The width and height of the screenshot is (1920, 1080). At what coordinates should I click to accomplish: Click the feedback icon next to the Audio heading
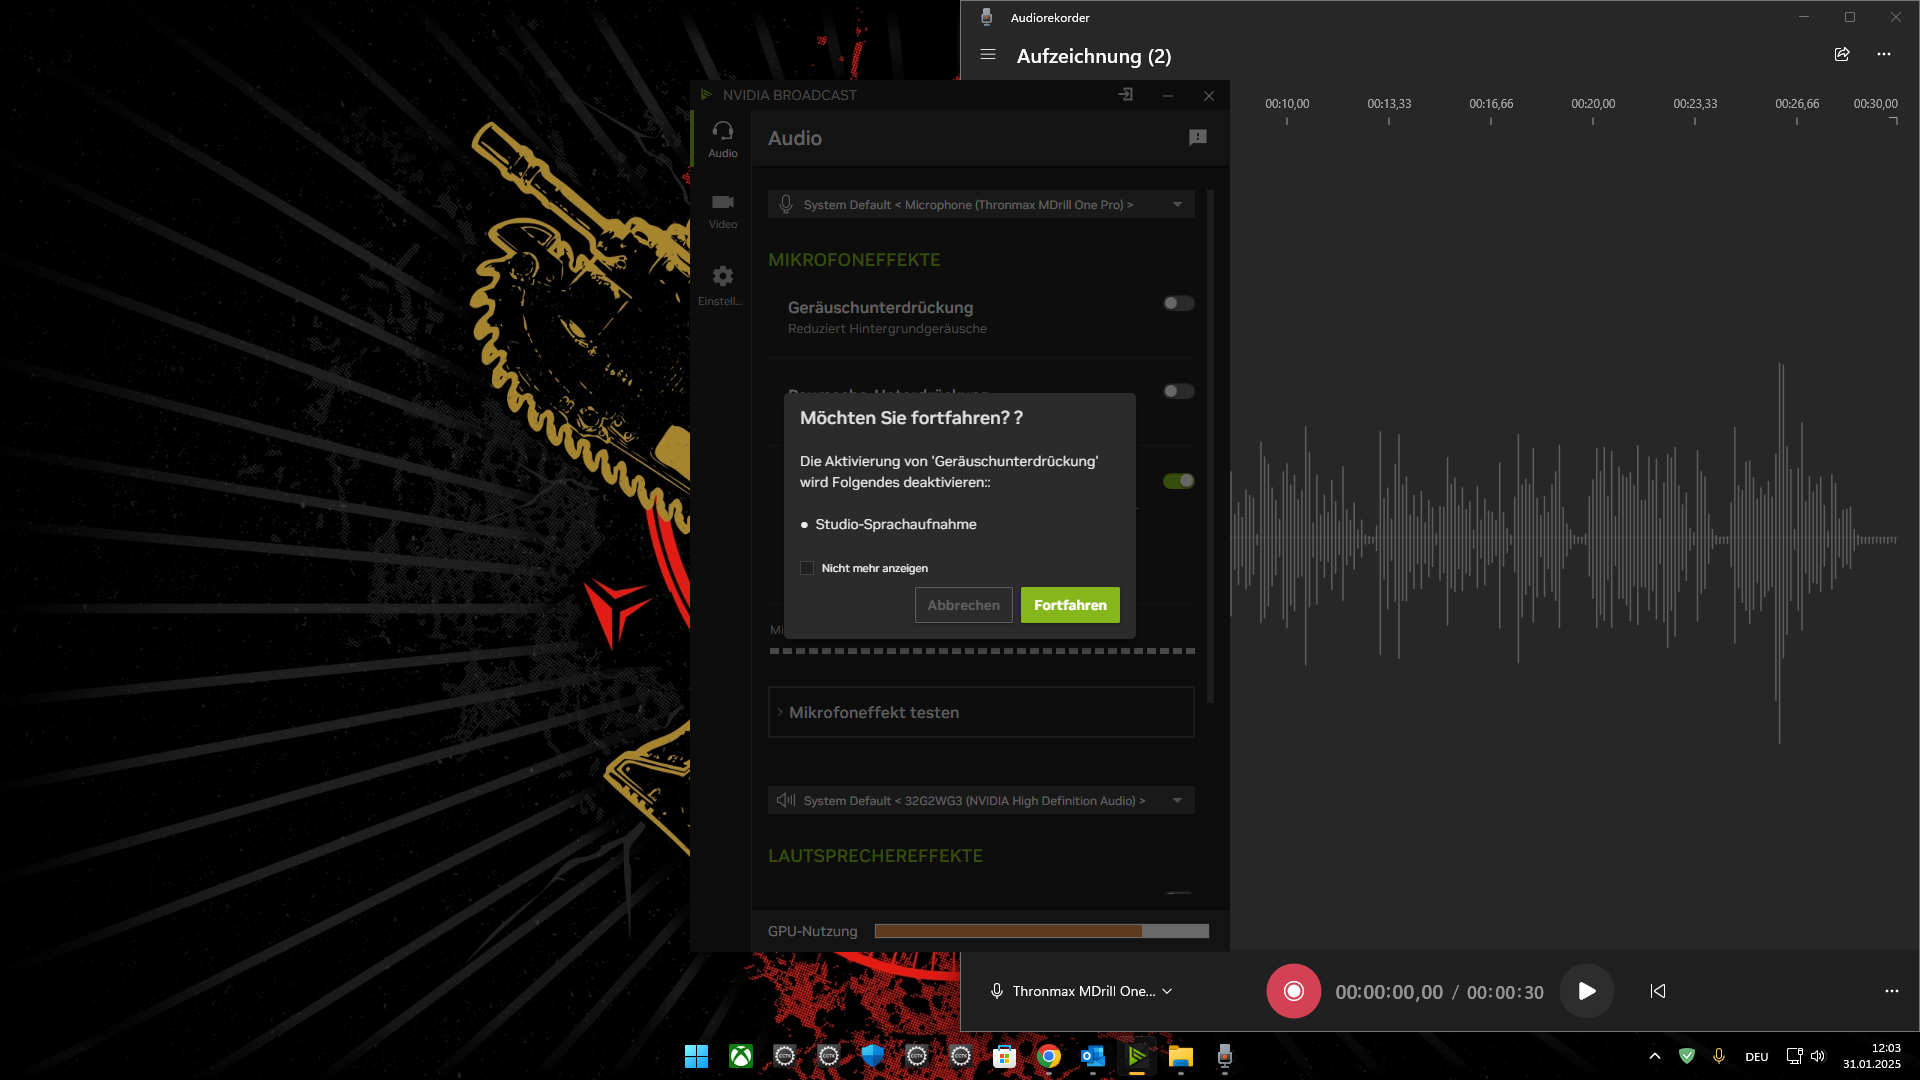(1197, 138)
